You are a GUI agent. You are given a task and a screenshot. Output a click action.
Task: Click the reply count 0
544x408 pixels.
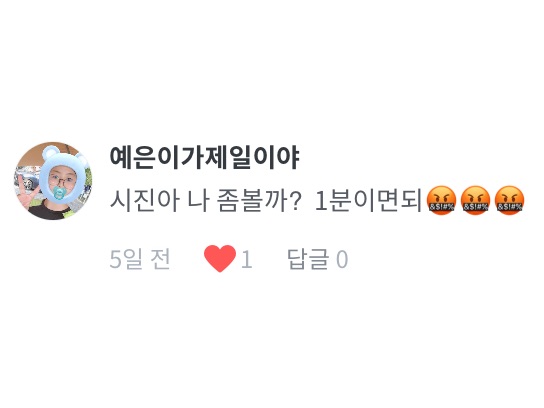[x=342, y=259]
